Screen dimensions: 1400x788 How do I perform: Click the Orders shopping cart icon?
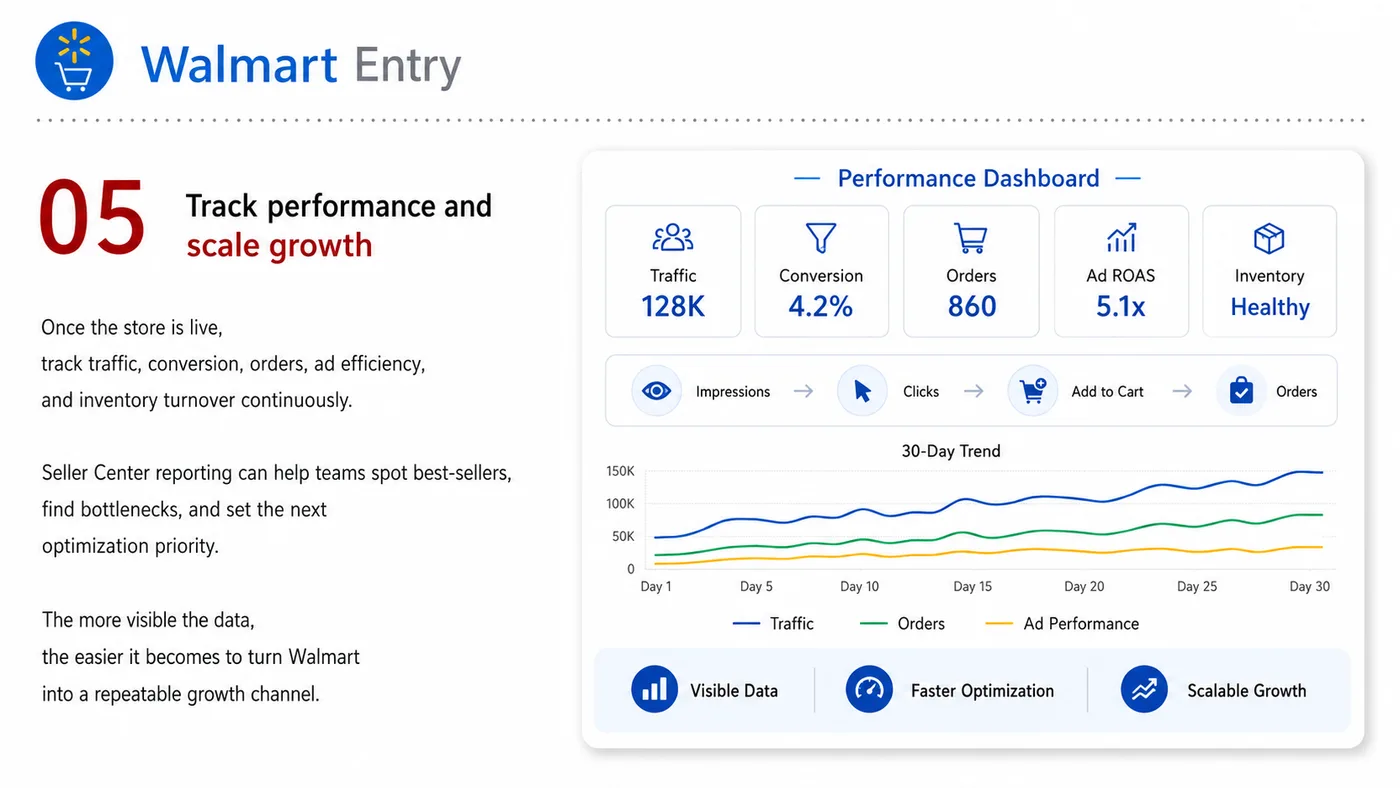tap(971, 238)
